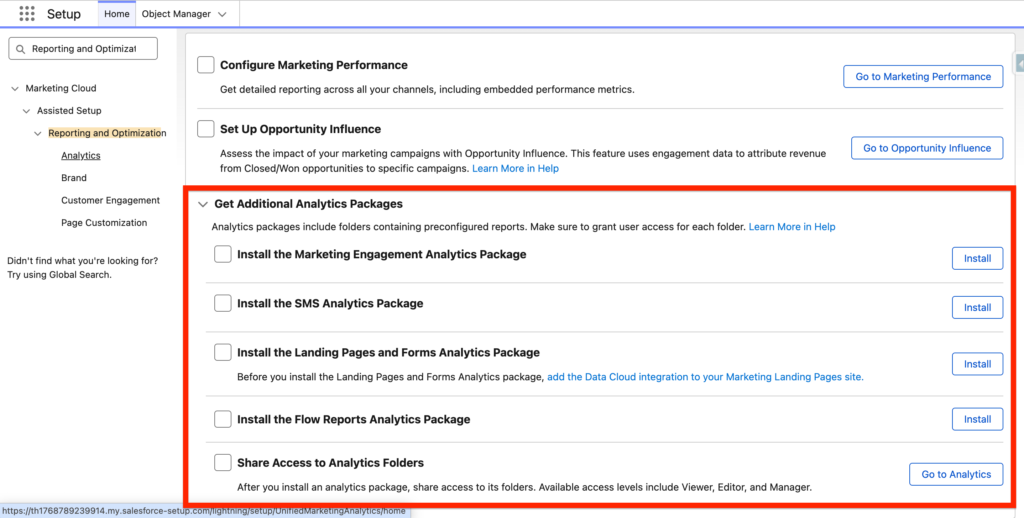Tick the Set Up Opportunity Influence checkbox
1024x518 pixels.
206,129
